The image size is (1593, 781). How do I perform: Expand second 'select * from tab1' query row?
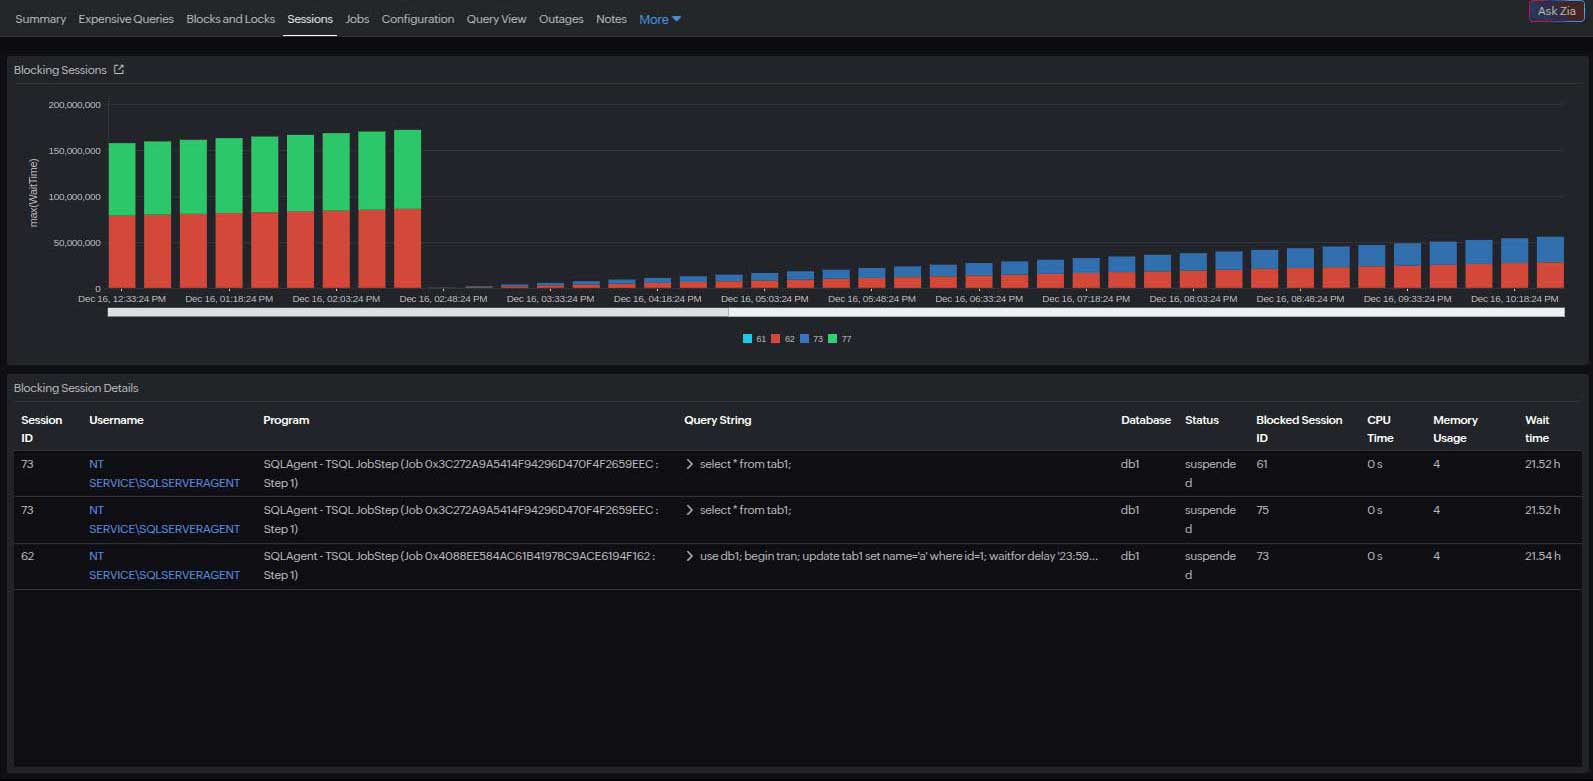tap(689, 510)
